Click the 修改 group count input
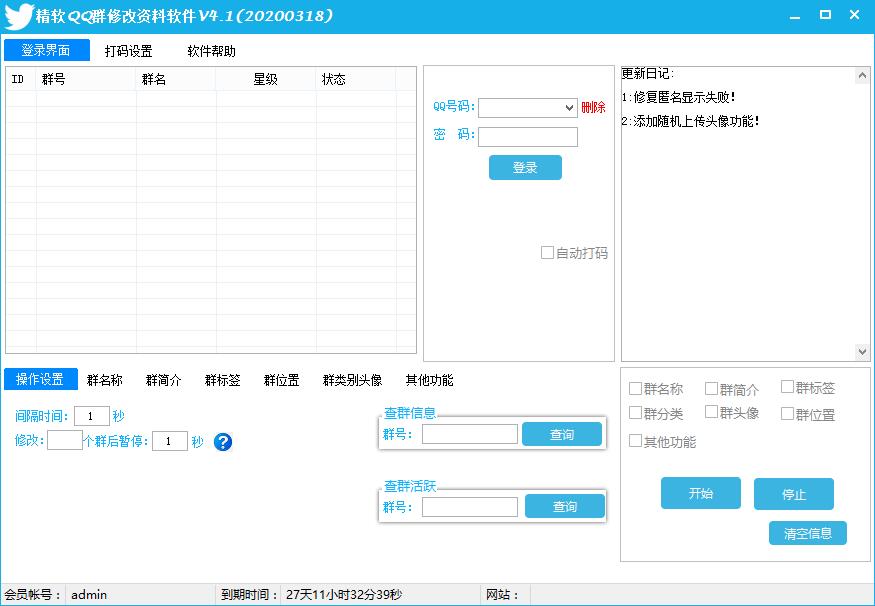This screenshot has height=606, width=875. point(65,440)
